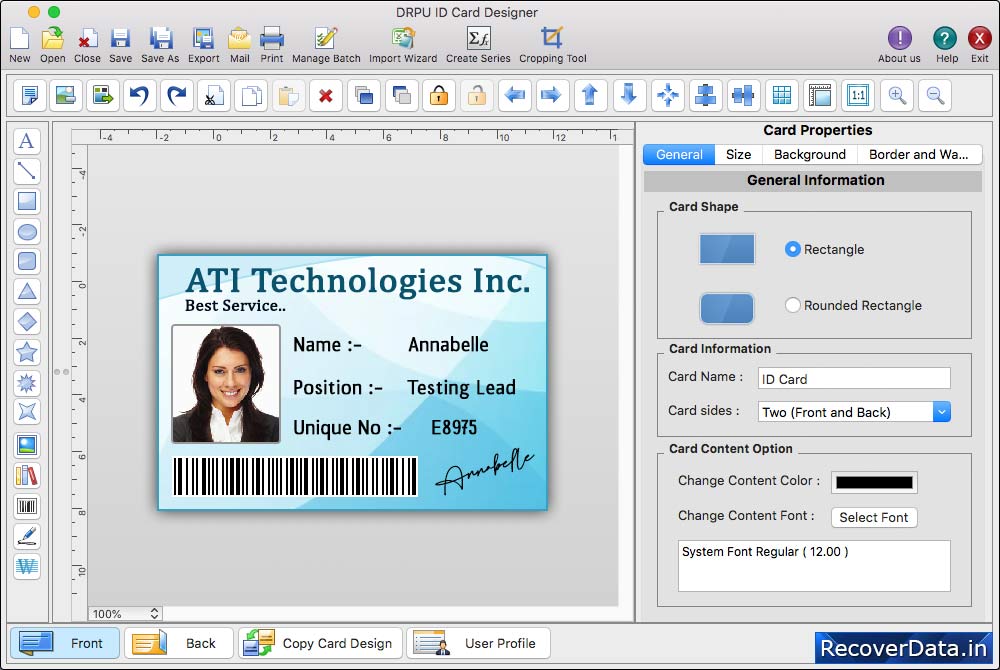Screen dimensions: 1000x670
Task: Switch to the Background tab
Action: pos(810,154)
